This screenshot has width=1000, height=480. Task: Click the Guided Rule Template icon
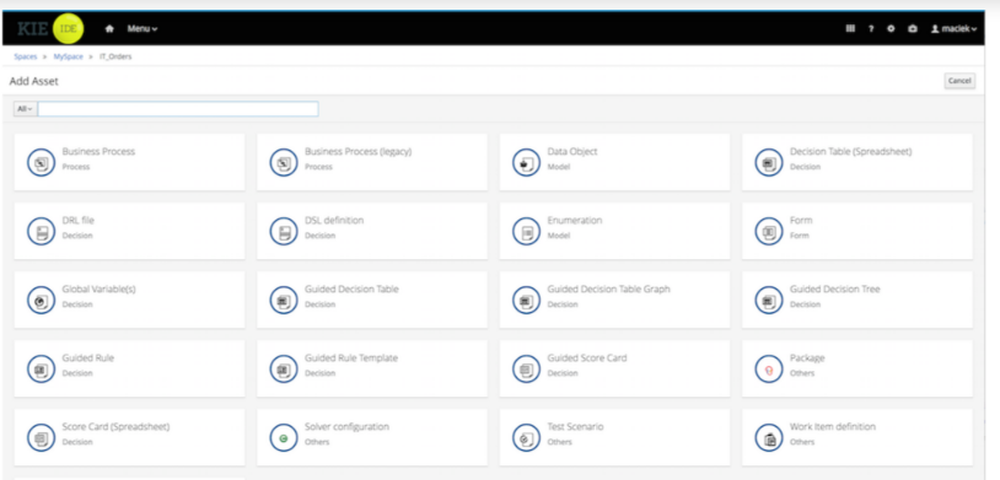(x=284, y=369)
